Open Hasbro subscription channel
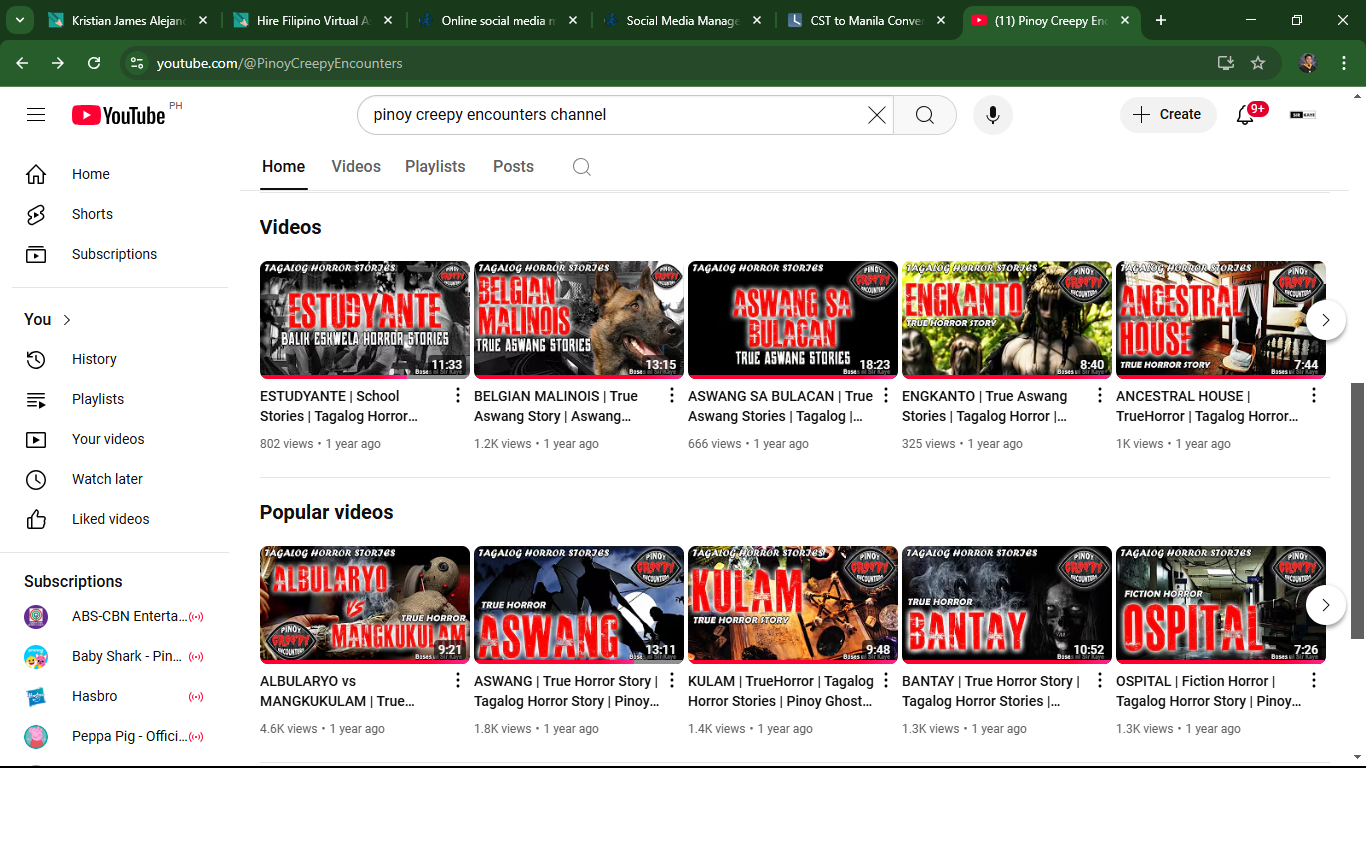The height and width of the screenshot is (866, 1366). pos(120,696)
